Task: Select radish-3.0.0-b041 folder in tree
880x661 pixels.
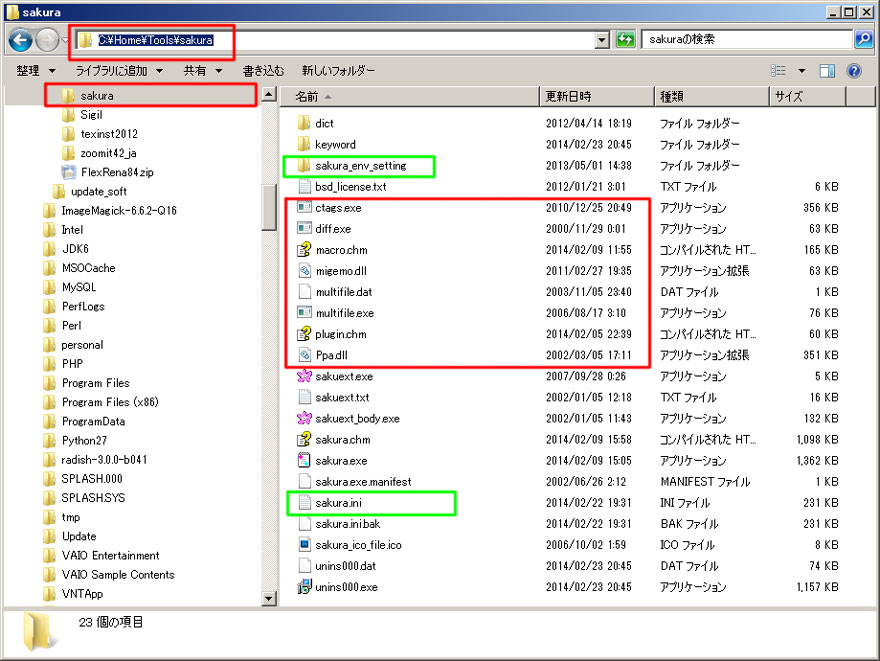Action: click(104, 460)
